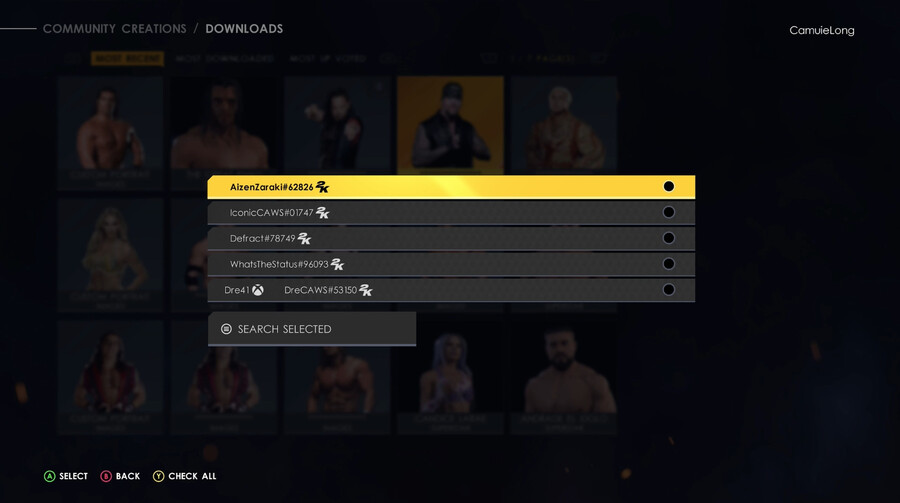This screenshot has width=900, height=503.
Task: Click the green A Select button icon
Action: click(49, 476)
